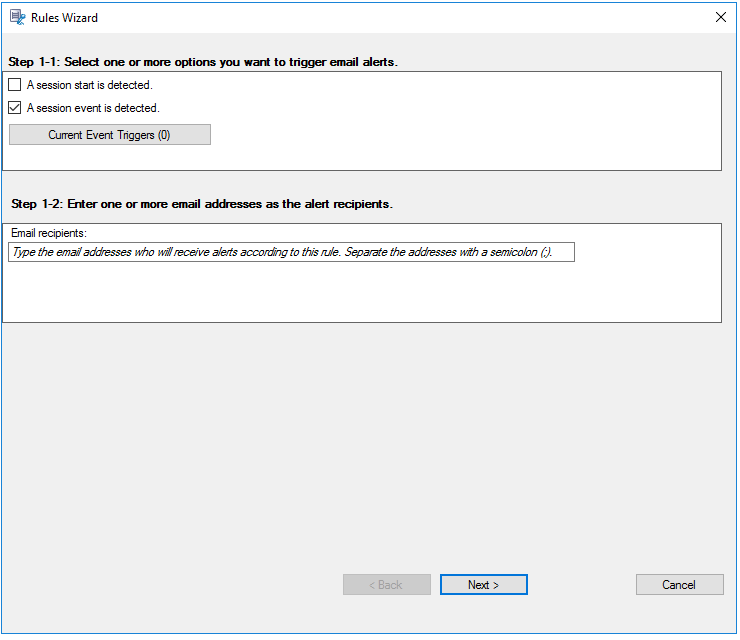Enable the session start detected checkbox
740x640 pixels.
click(x=15, y=85)
